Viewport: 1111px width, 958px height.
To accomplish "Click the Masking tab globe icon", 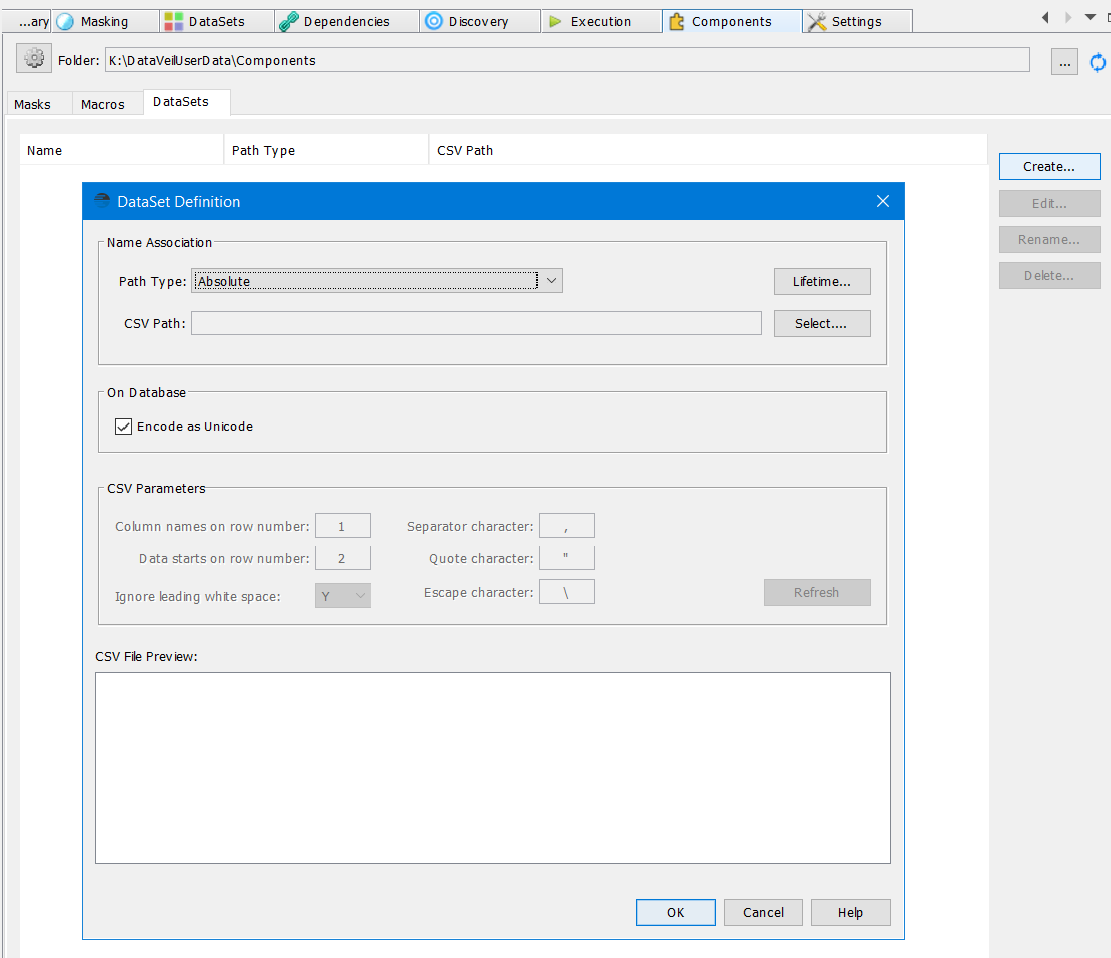I will tap(65, 21).
